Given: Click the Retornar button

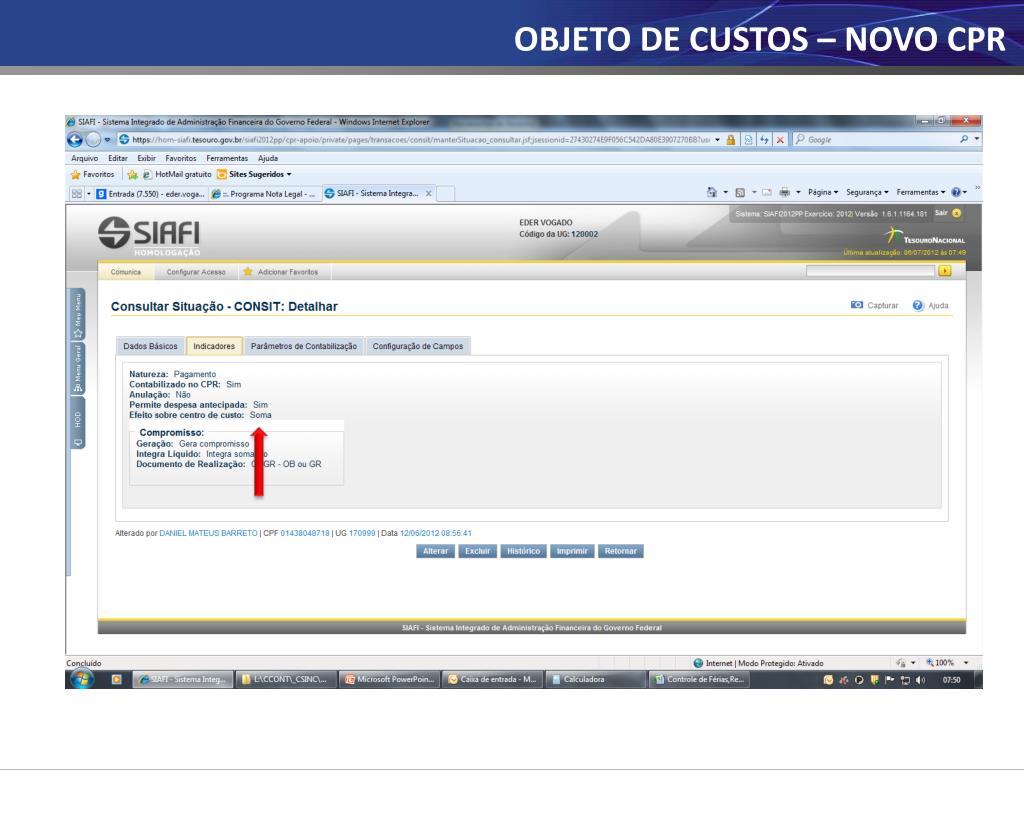Looking at the screenshot, I should click(620, 551).
